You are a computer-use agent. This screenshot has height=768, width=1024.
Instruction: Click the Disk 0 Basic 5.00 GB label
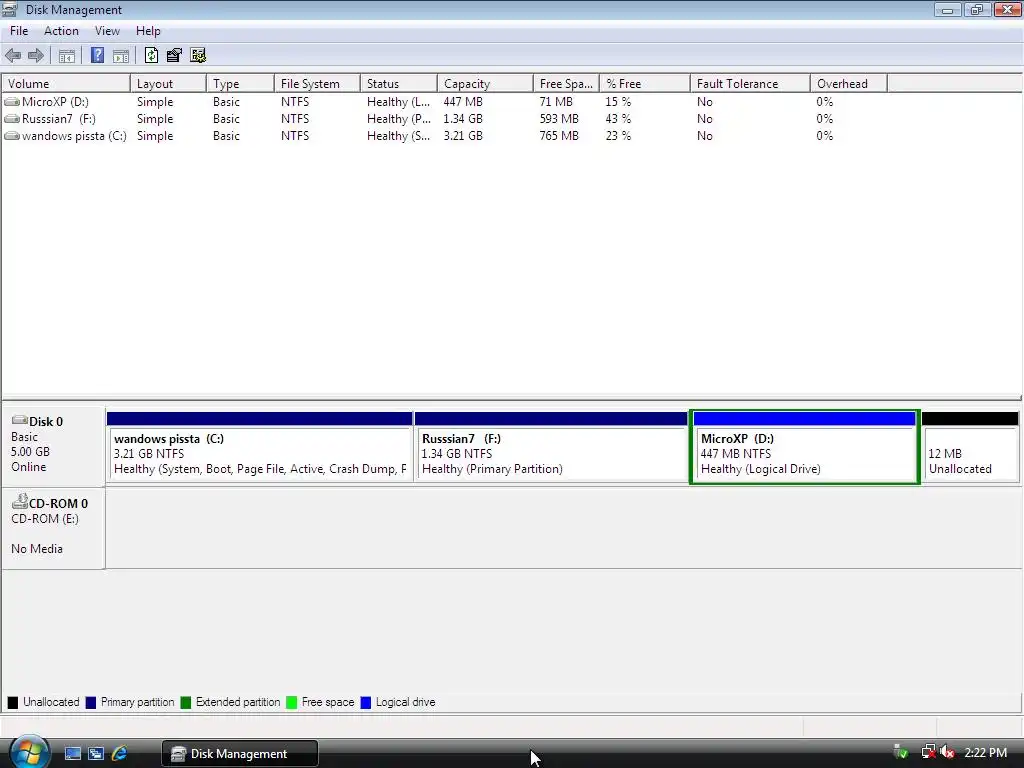point(53,445)
